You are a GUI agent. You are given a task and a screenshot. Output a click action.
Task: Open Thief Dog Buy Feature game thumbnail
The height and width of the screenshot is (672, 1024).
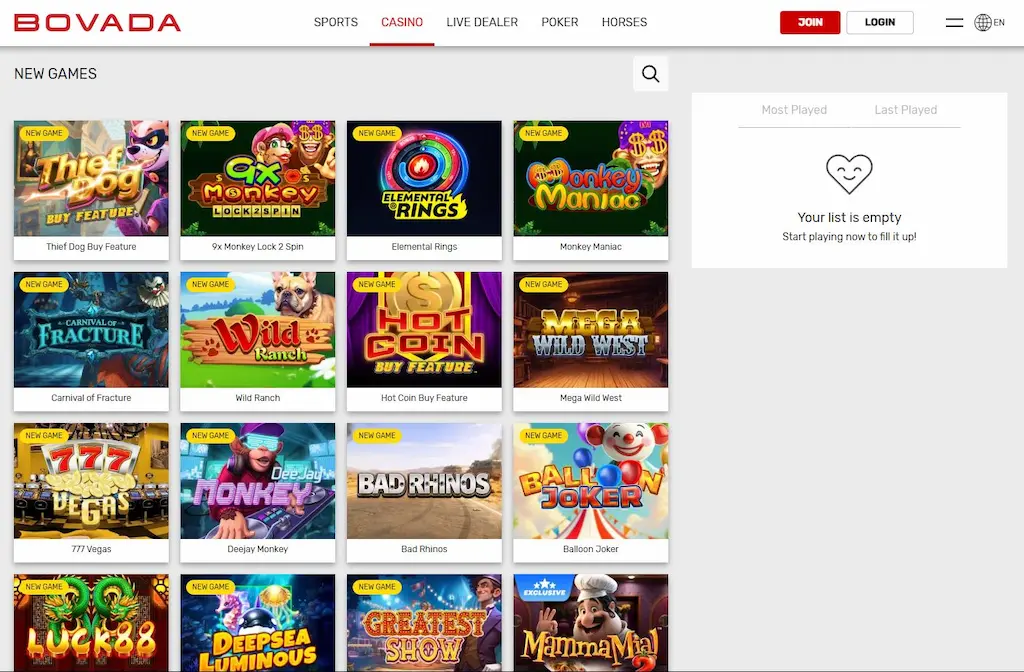91,178
